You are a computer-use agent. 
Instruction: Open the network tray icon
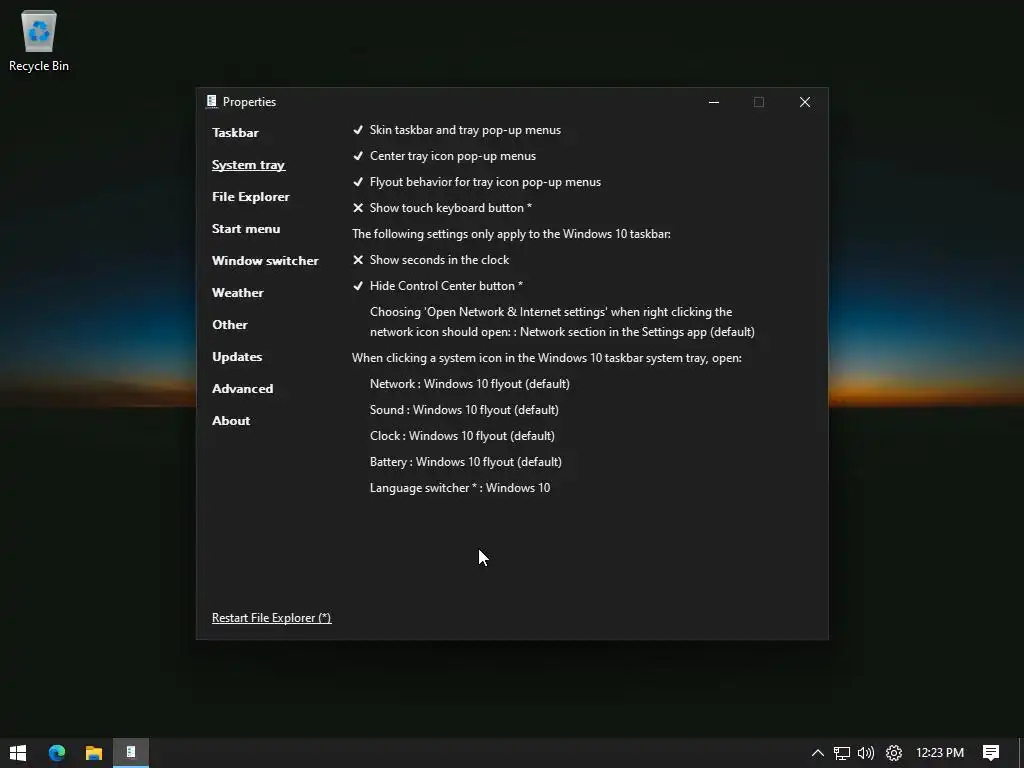click(x=842, y=753)
